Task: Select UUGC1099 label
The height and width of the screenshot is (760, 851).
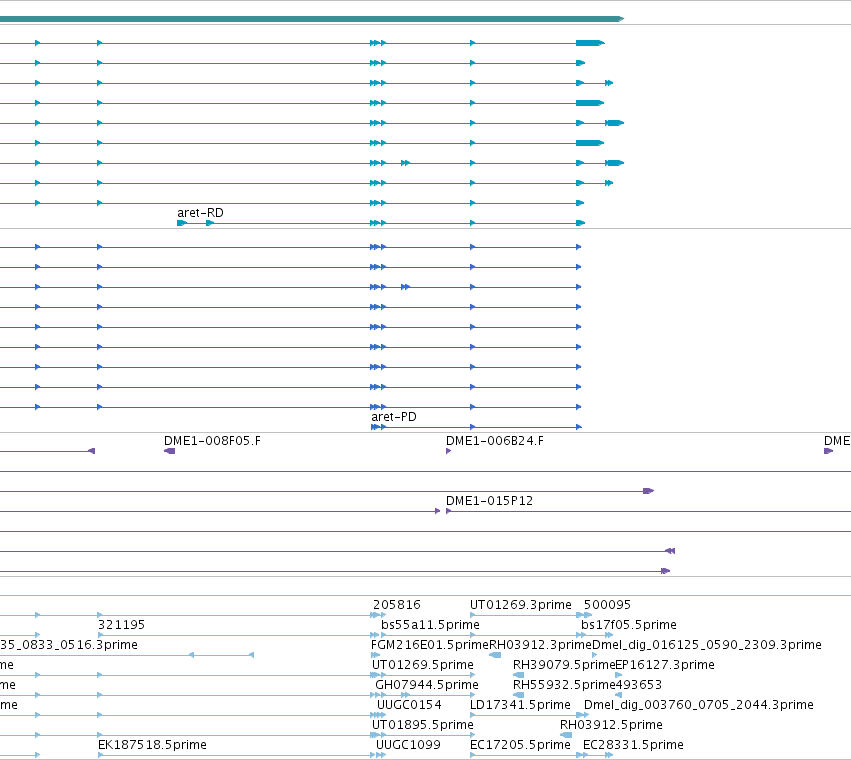Action: click(409, 745)
